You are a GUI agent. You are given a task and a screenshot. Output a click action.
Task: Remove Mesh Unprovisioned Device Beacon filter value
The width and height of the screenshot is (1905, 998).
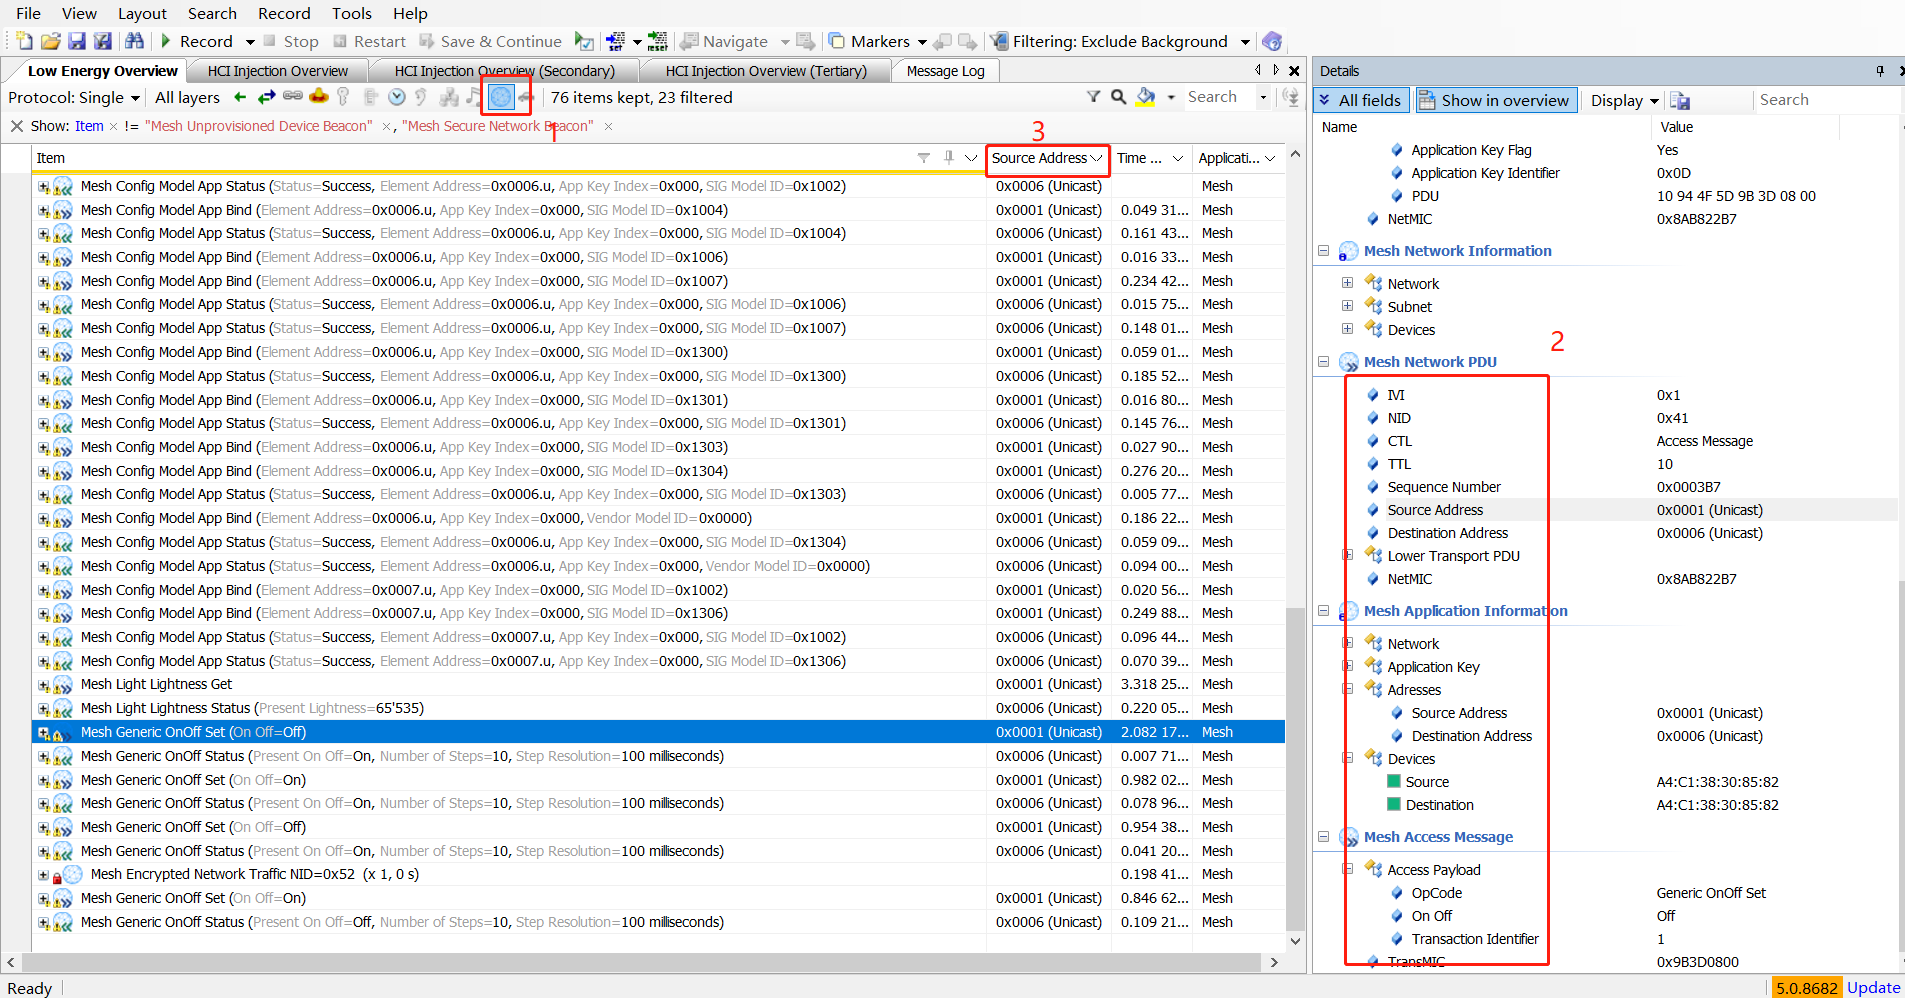pos(386,126)
